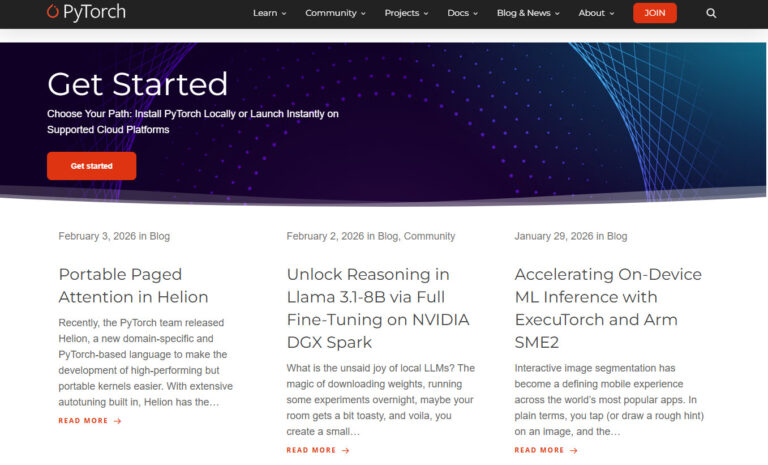The width and height of the screenshot is (768, 465).
Task: Expand the Community dropdown menu
Action: (335, 13)
